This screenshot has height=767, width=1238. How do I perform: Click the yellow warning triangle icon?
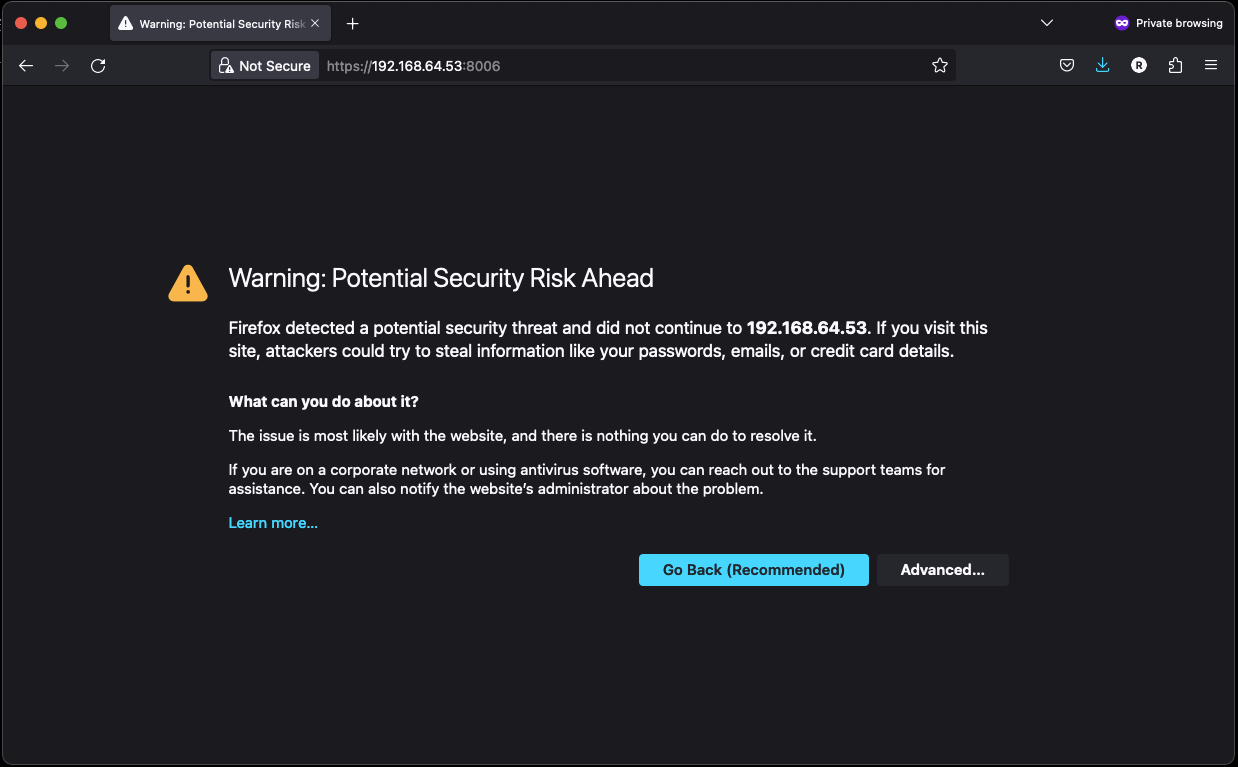pos(188,283)
